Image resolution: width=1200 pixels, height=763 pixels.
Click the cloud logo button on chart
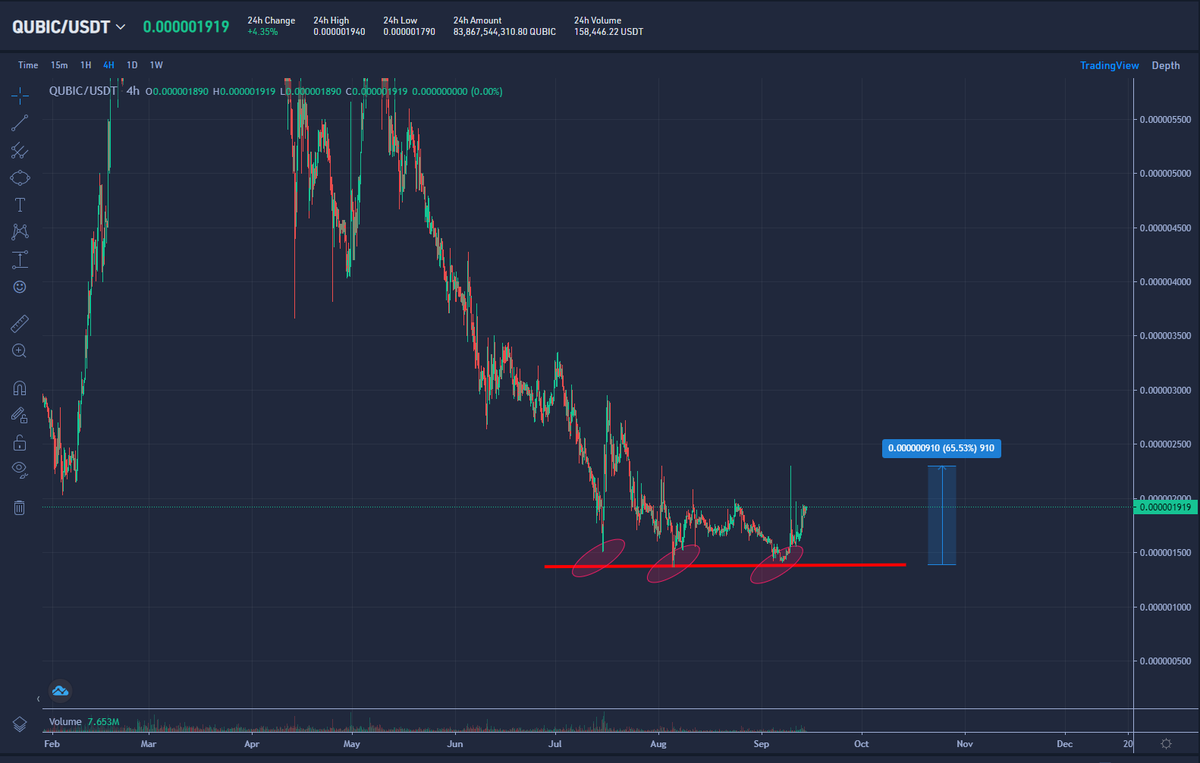point(59,690)
